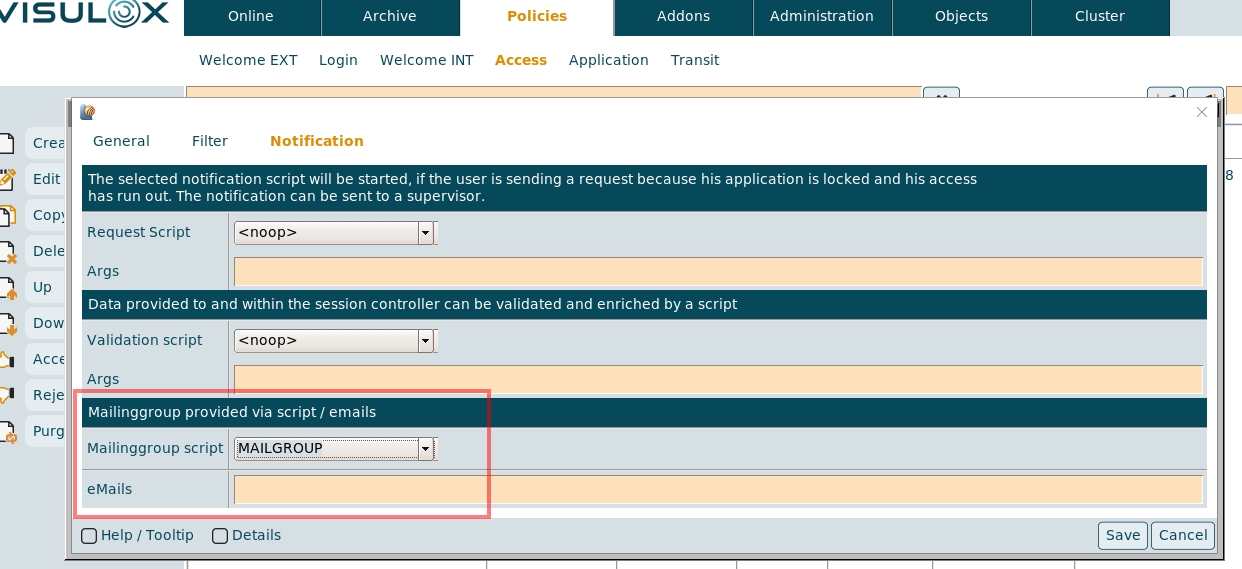The width and height of the screenshot is (1242, 569).
Task: Open the Administration menu
Action: tap(821, 16)
